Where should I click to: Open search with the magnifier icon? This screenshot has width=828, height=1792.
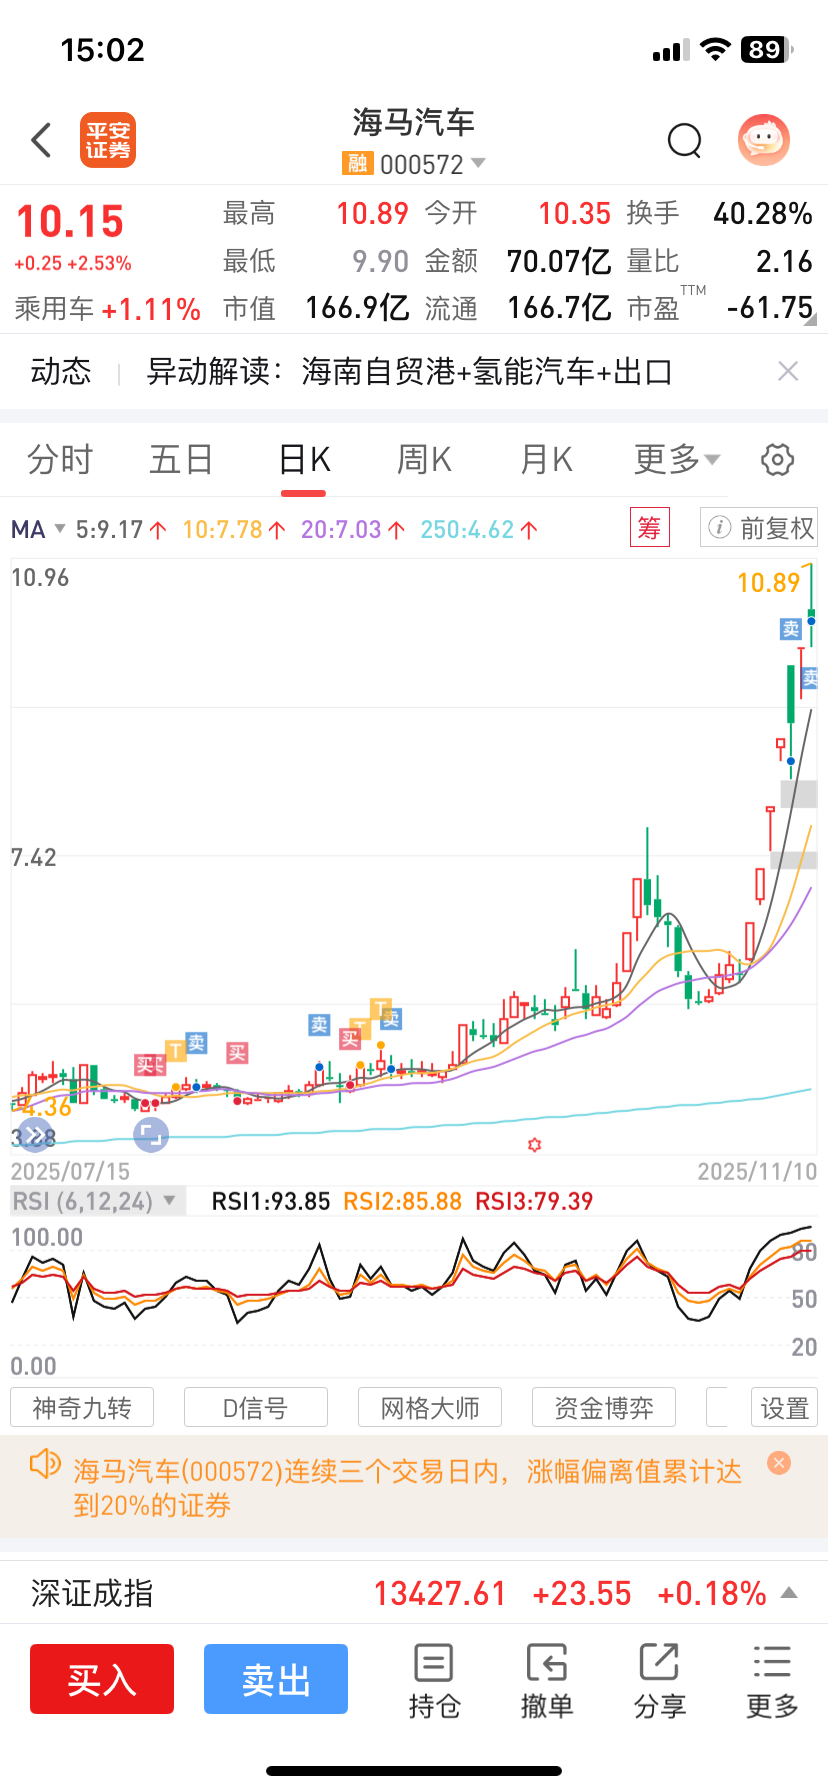click(685, 141)
